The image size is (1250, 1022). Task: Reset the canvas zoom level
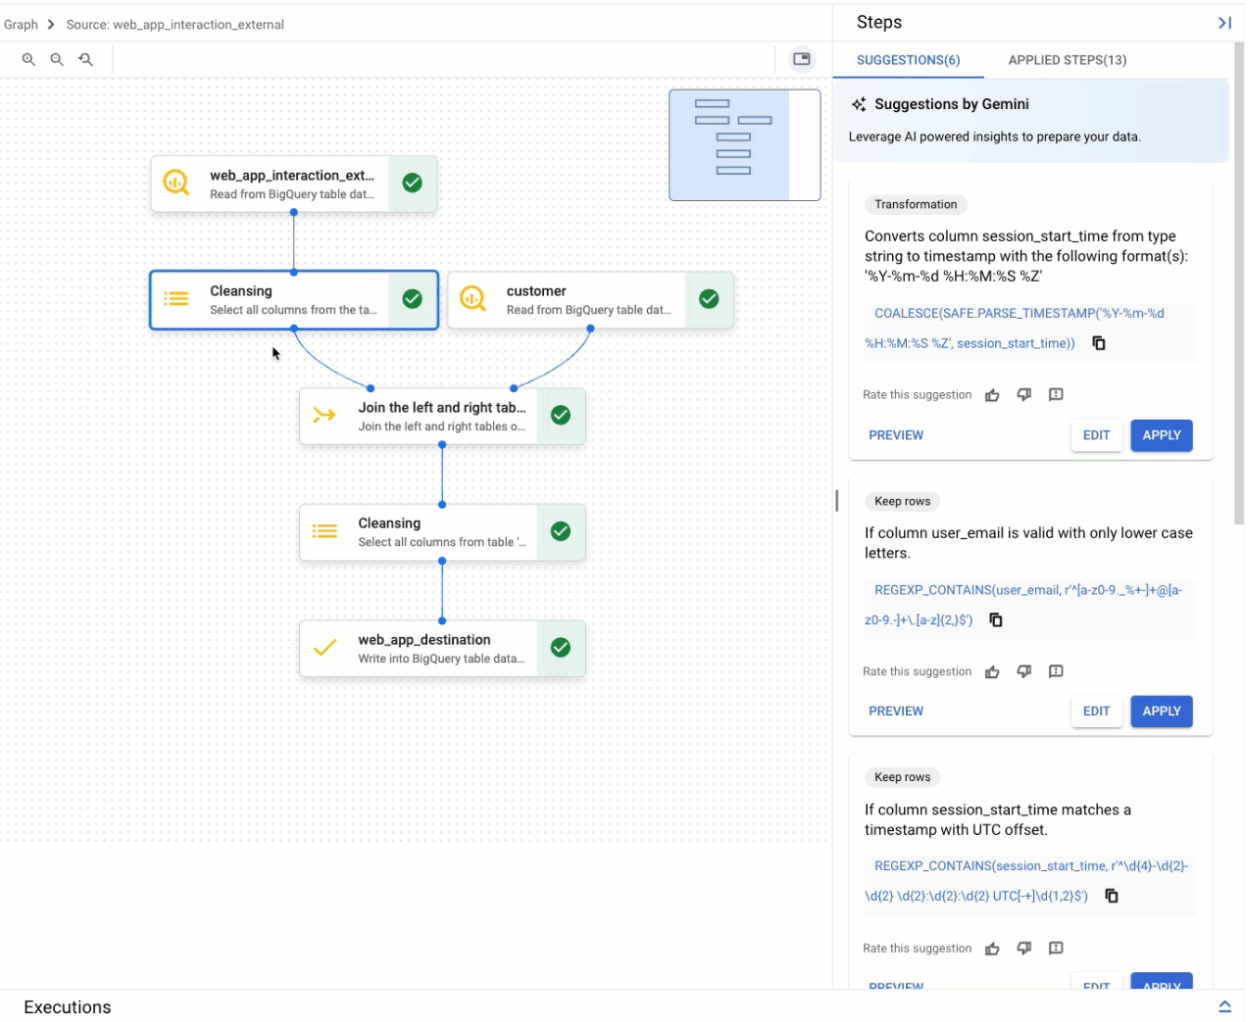(84, 59)
